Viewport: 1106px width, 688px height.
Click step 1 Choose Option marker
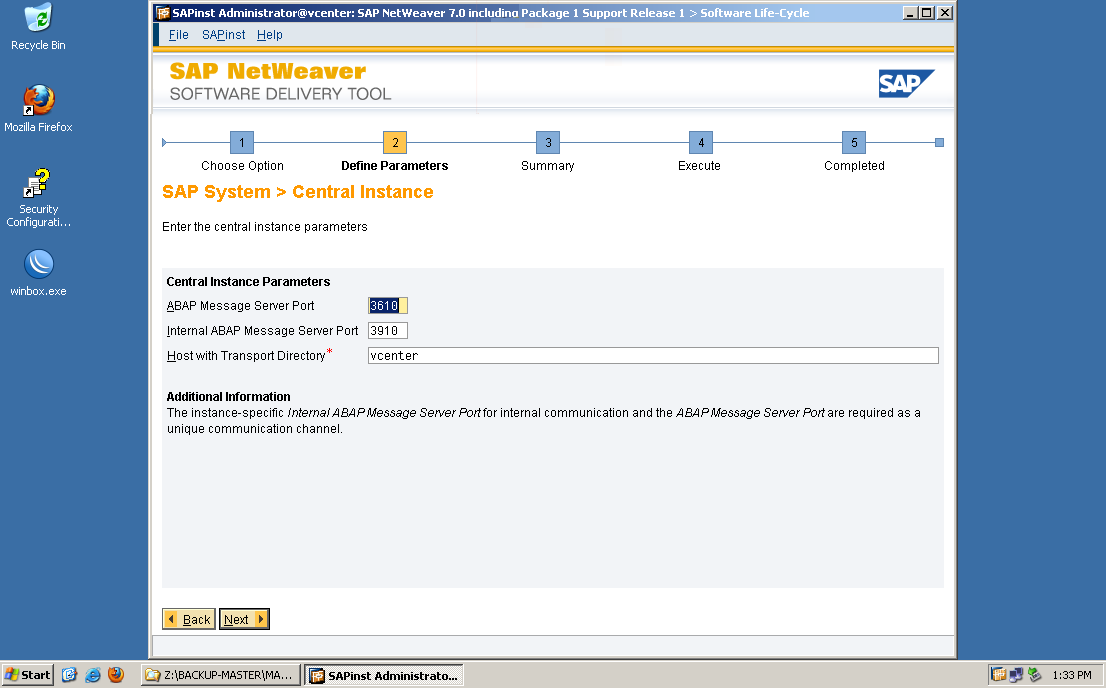(x=242, y=143)
